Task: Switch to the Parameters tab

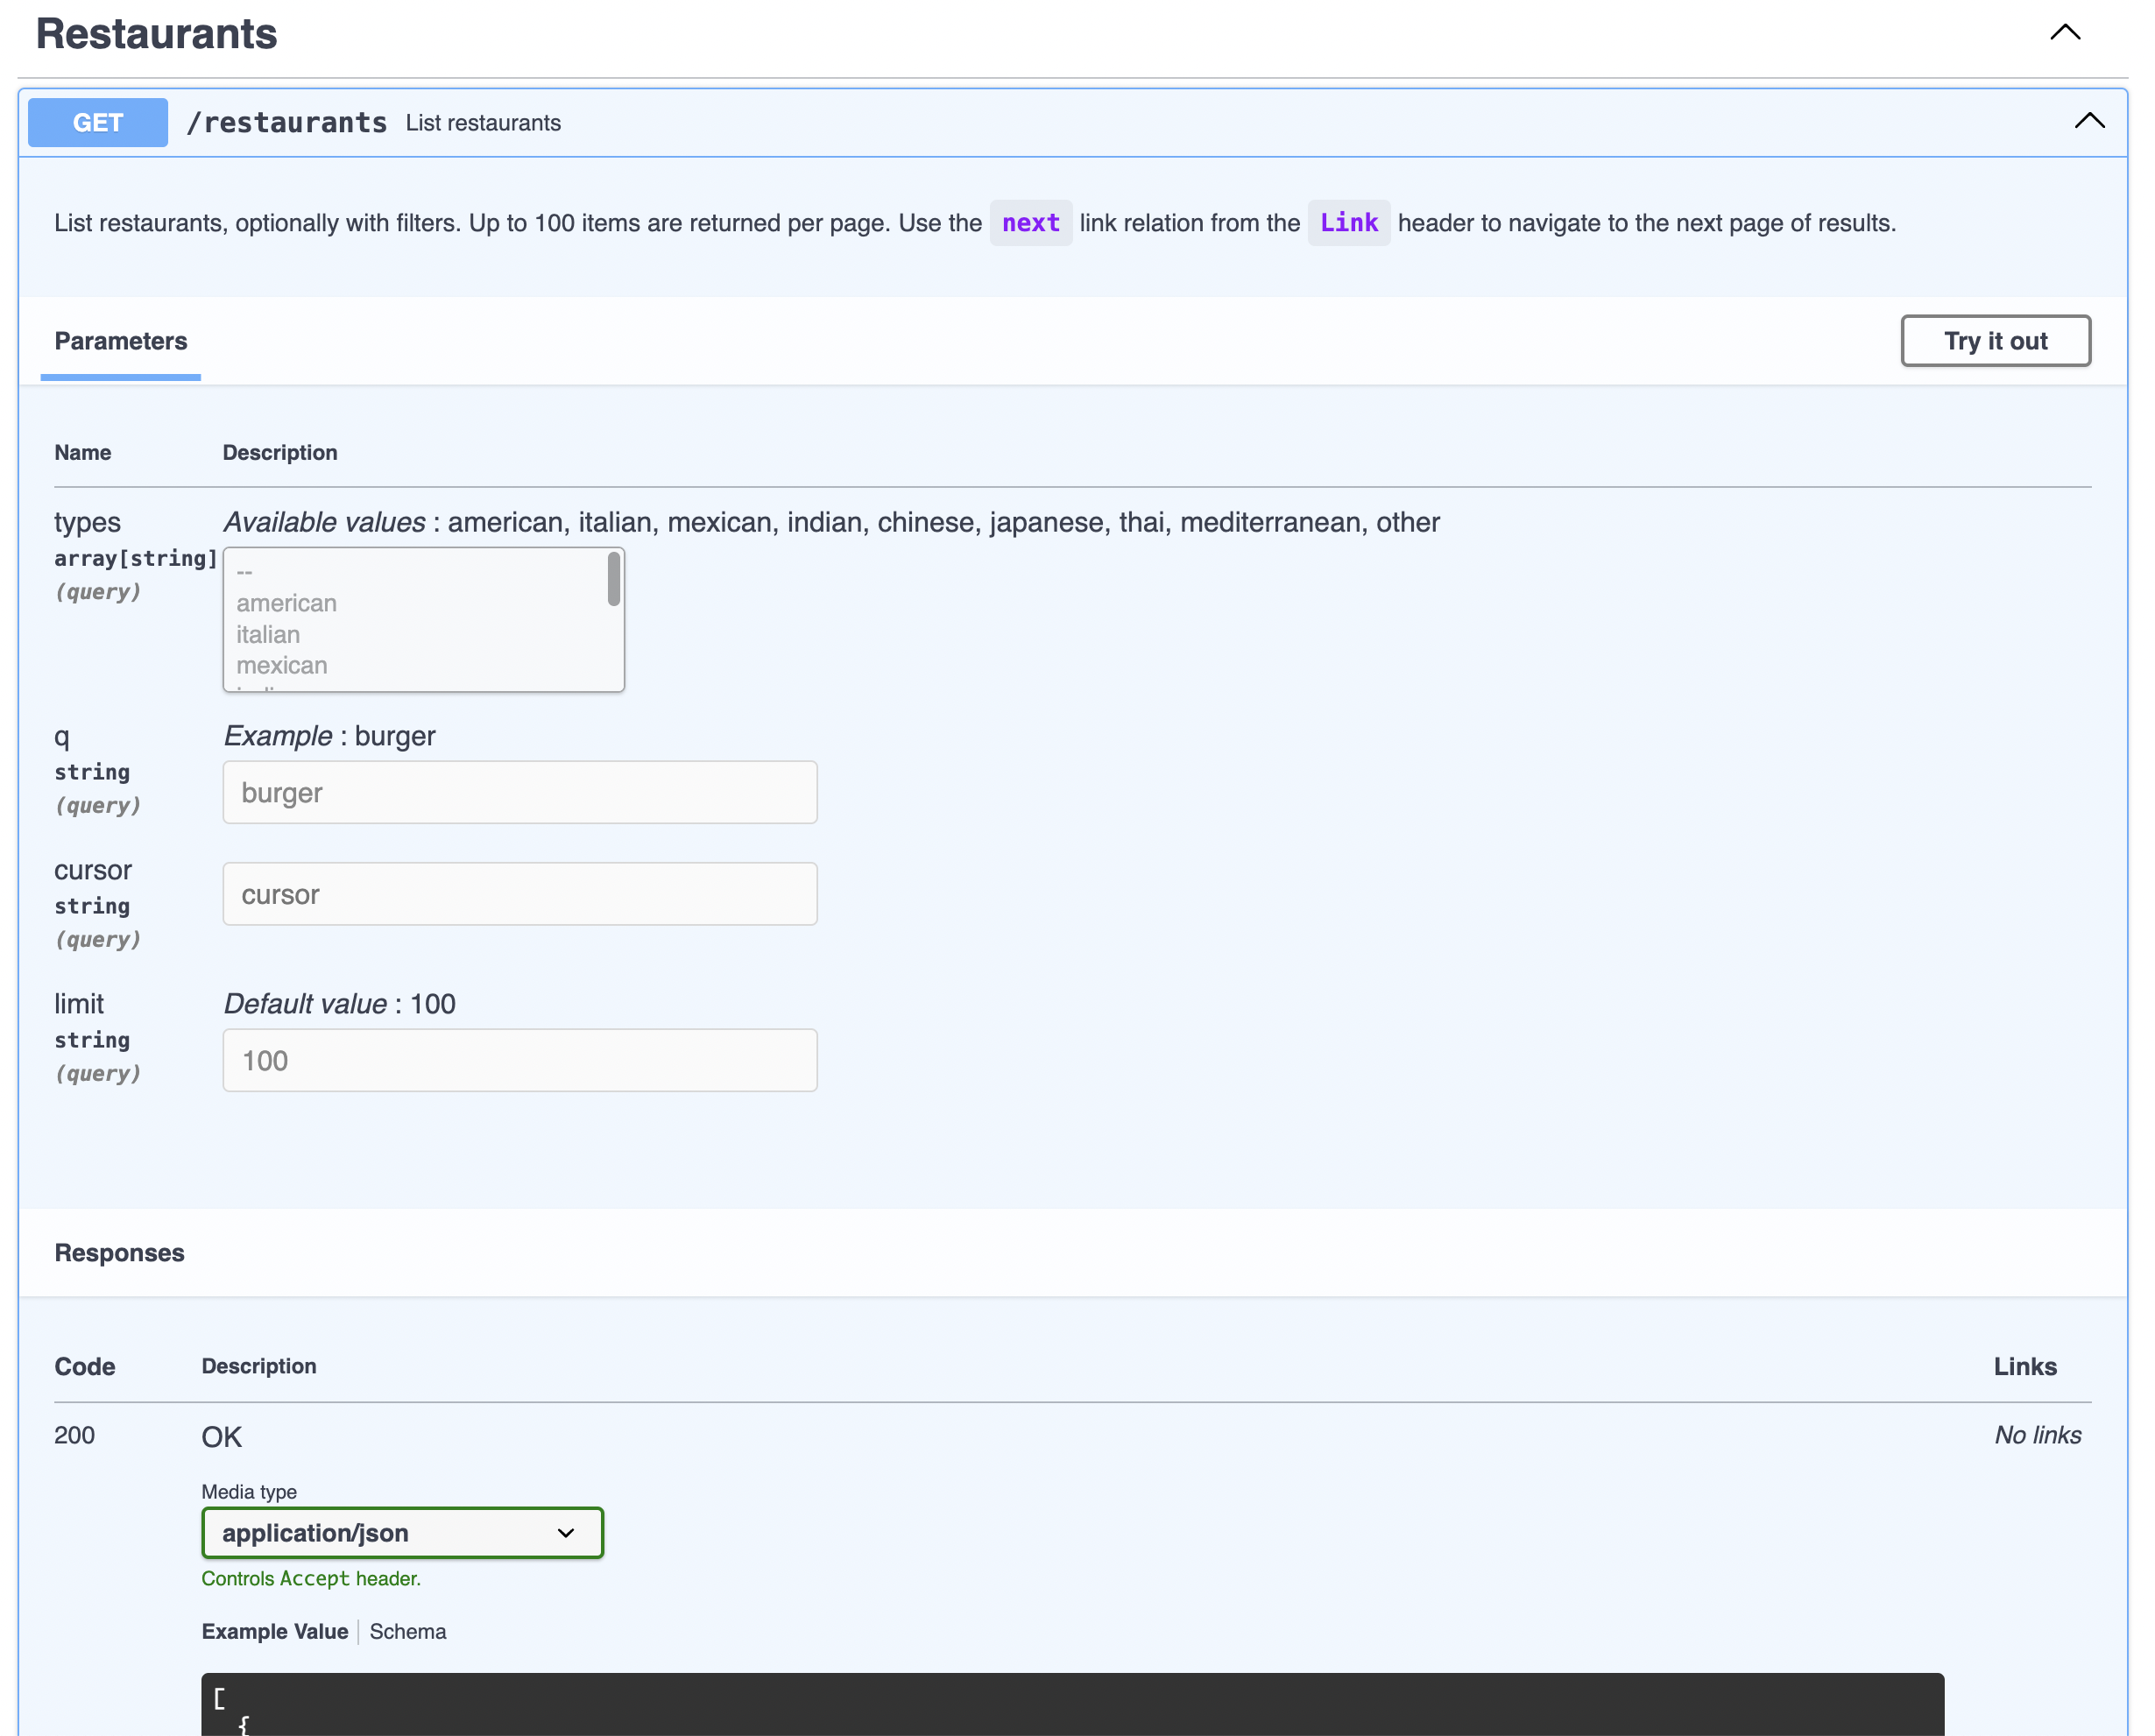Action: [120, 341]
